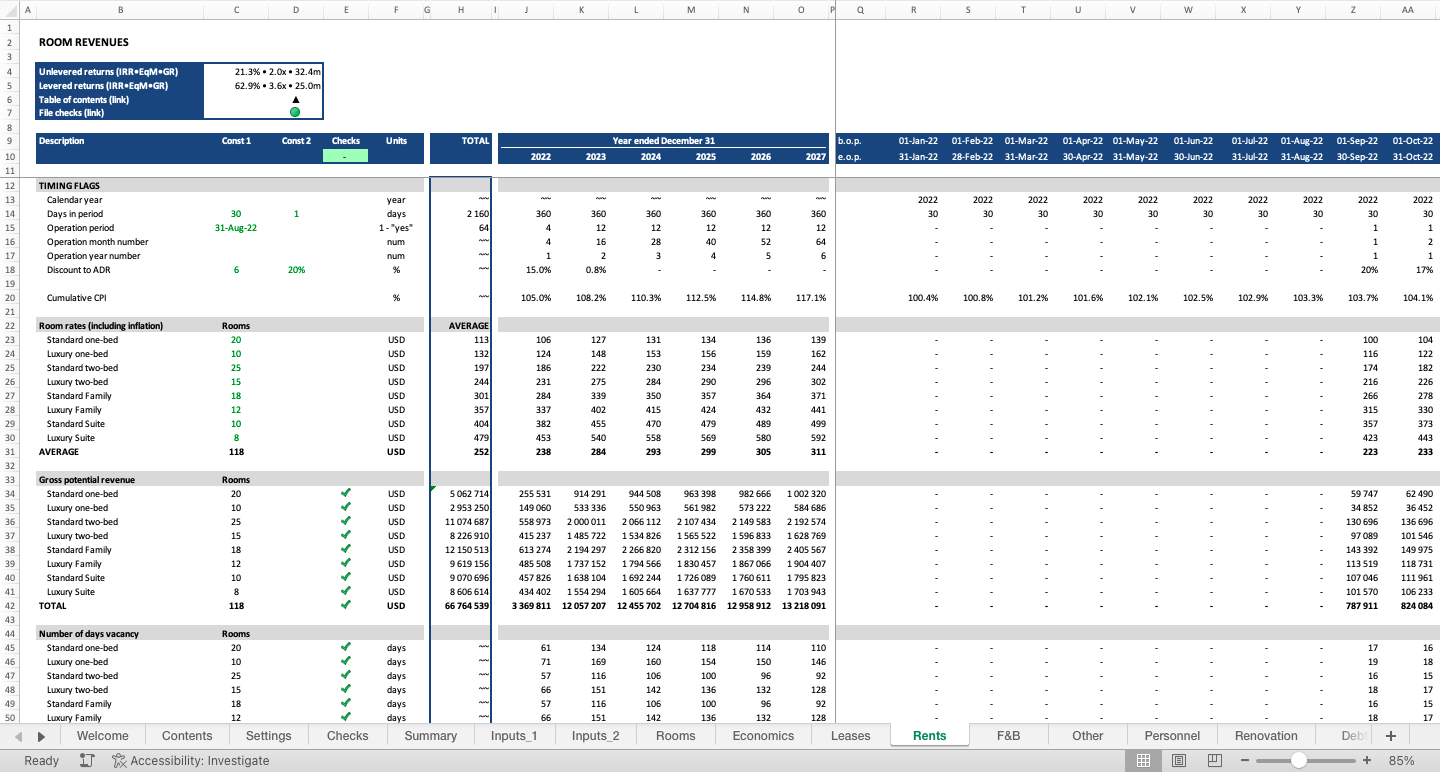This screenshot has width=1440, height=772.
Task: Adjust the zoom slider handle
Action: (1298, 761)
